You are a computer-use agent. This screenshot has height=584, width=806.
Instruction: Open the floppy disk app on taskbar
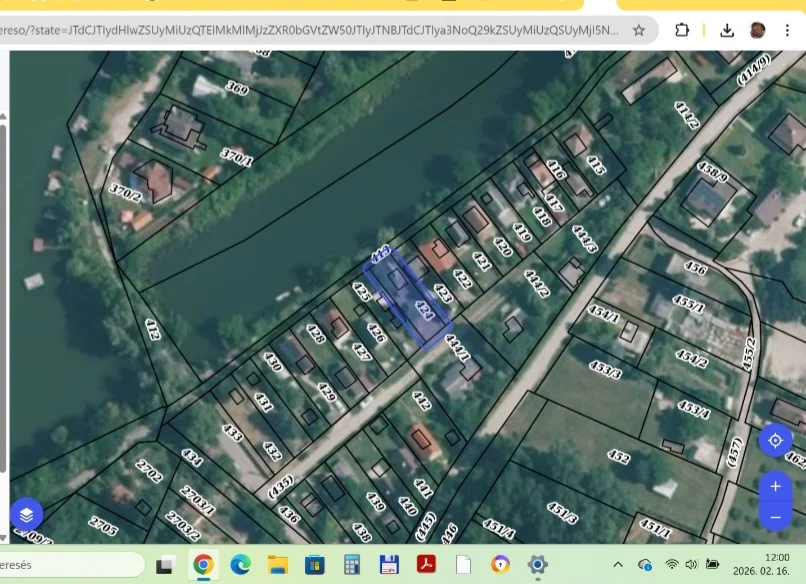[389, 565]
